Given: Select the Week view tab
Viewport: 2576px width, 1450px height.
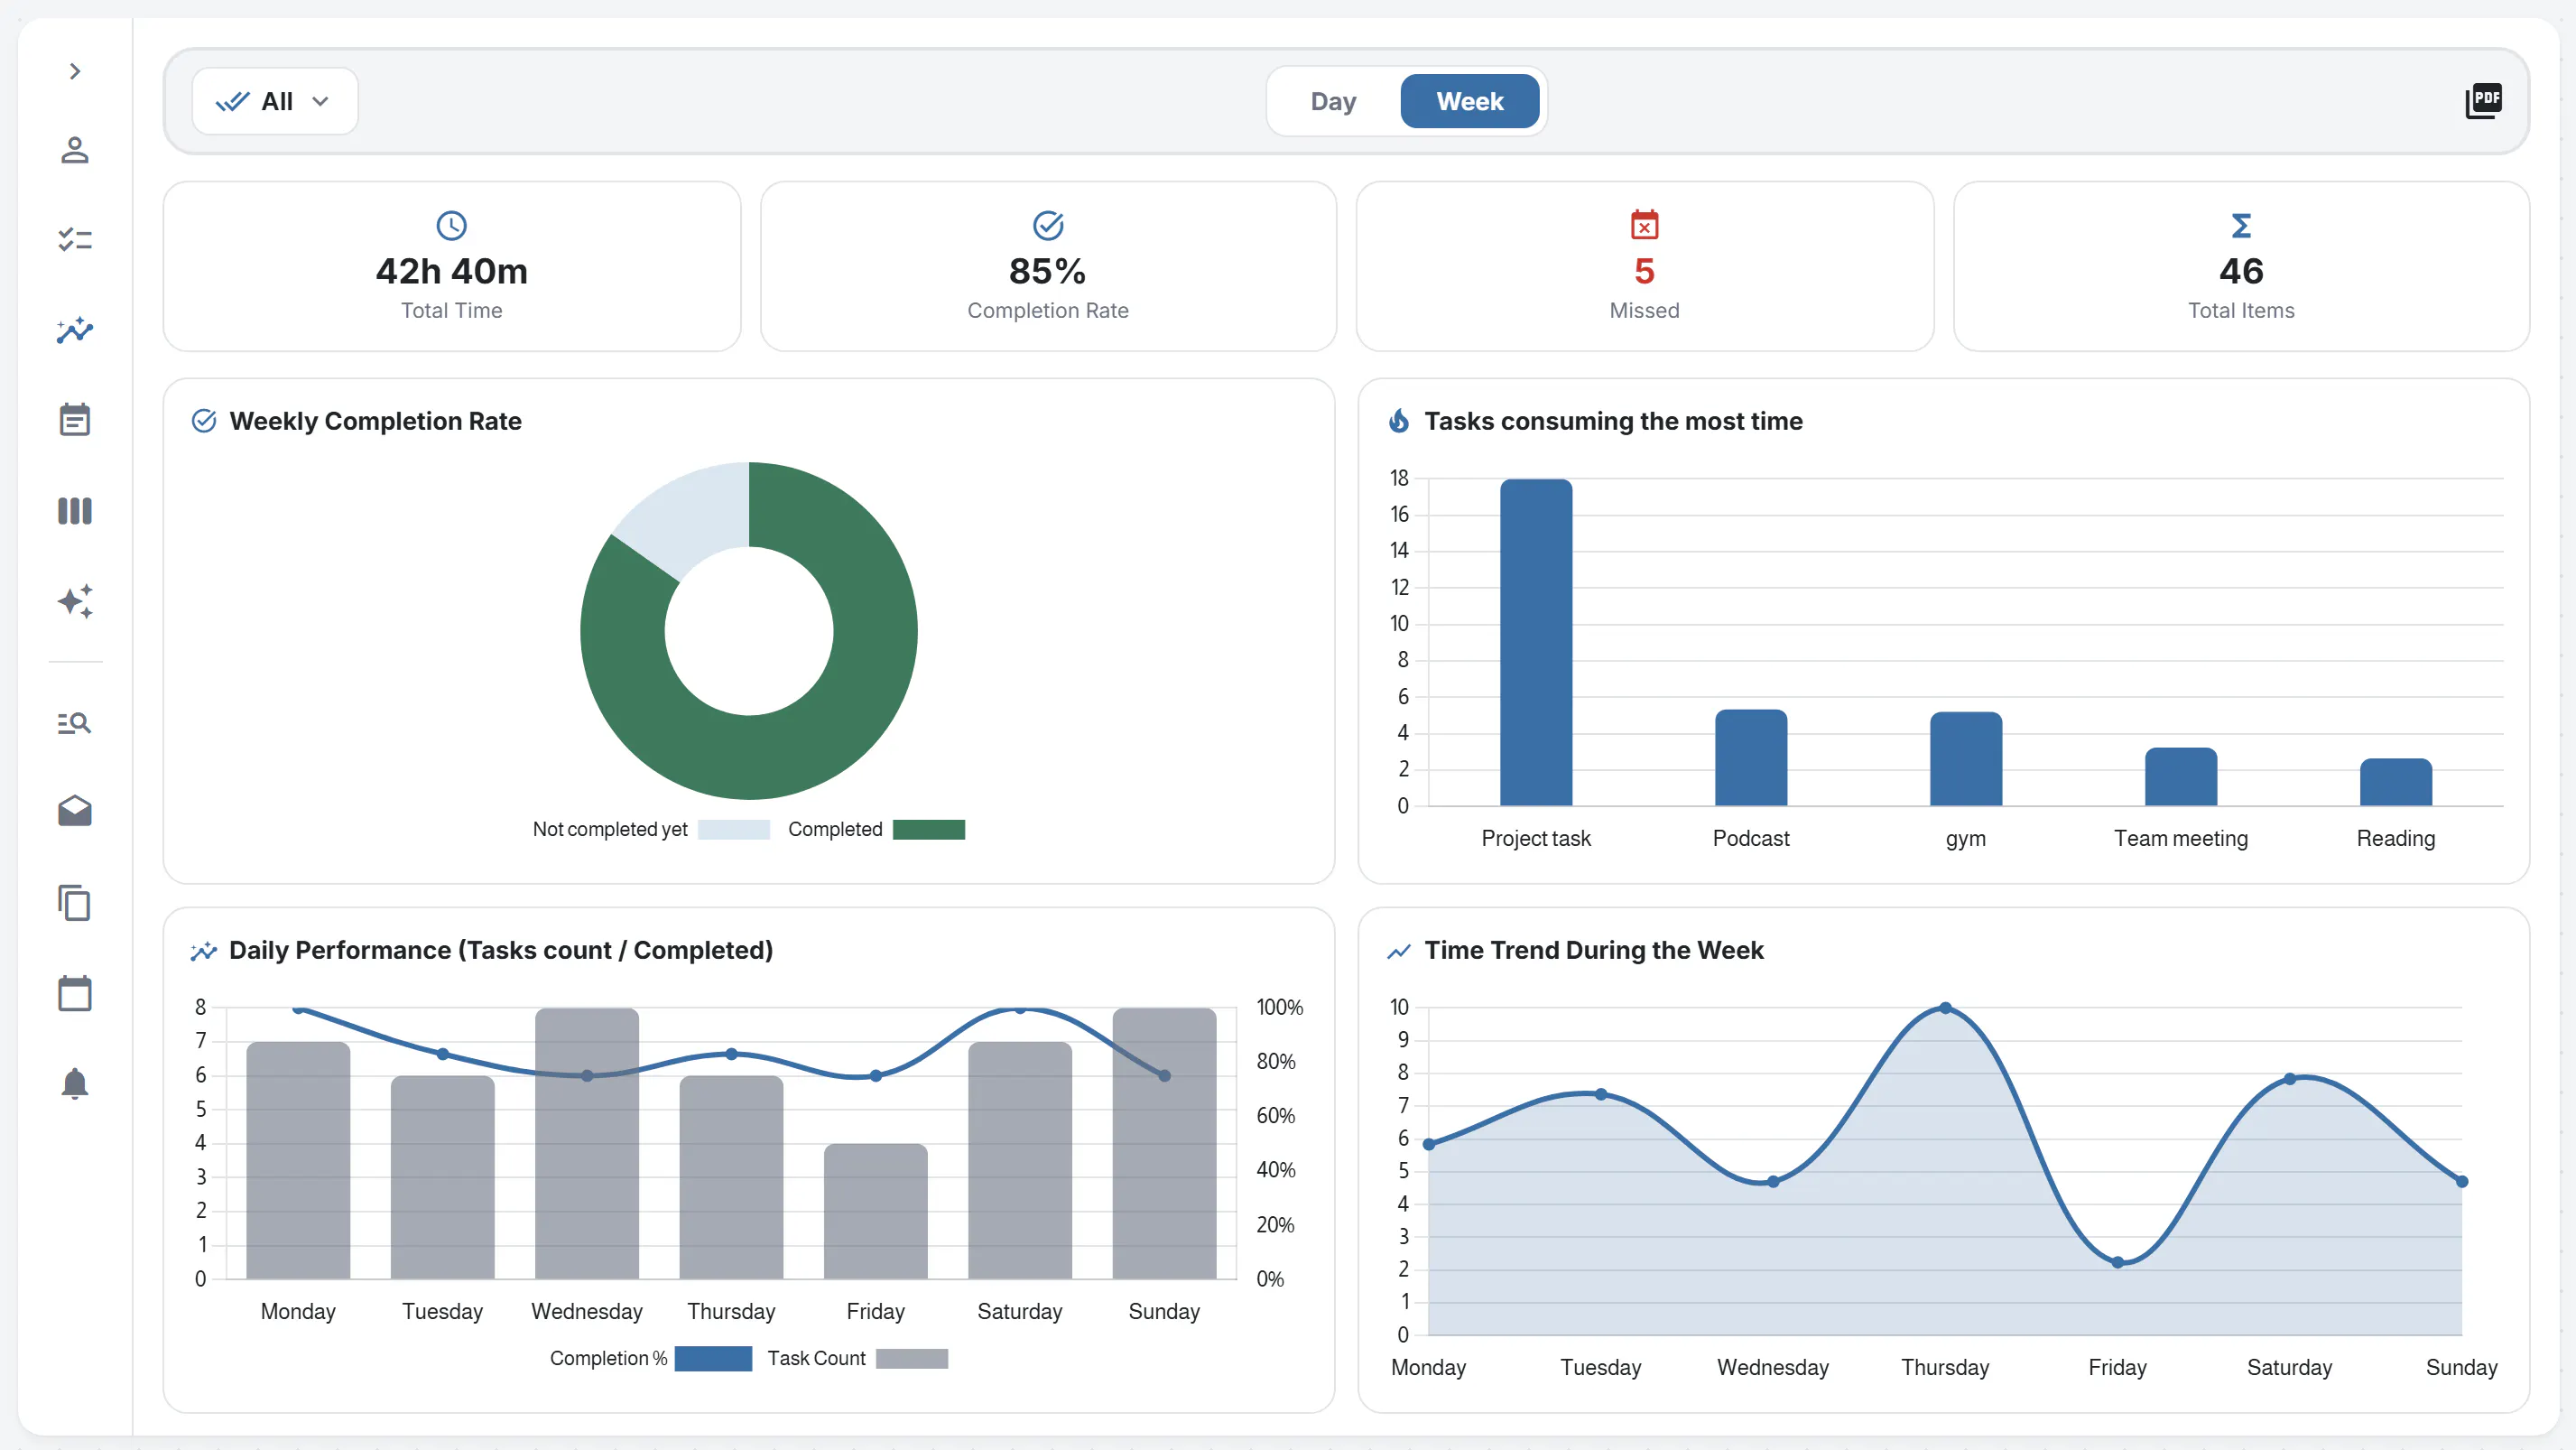Looking at the screenshot, I should pos(1469,101).
